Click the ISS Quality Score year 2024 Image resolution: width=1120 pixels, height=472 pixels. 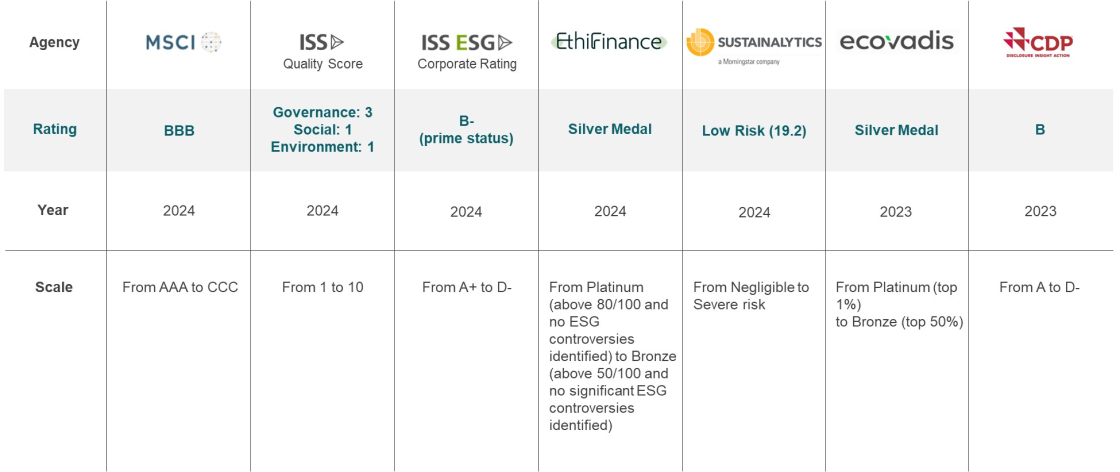click(x=322, y=211)
